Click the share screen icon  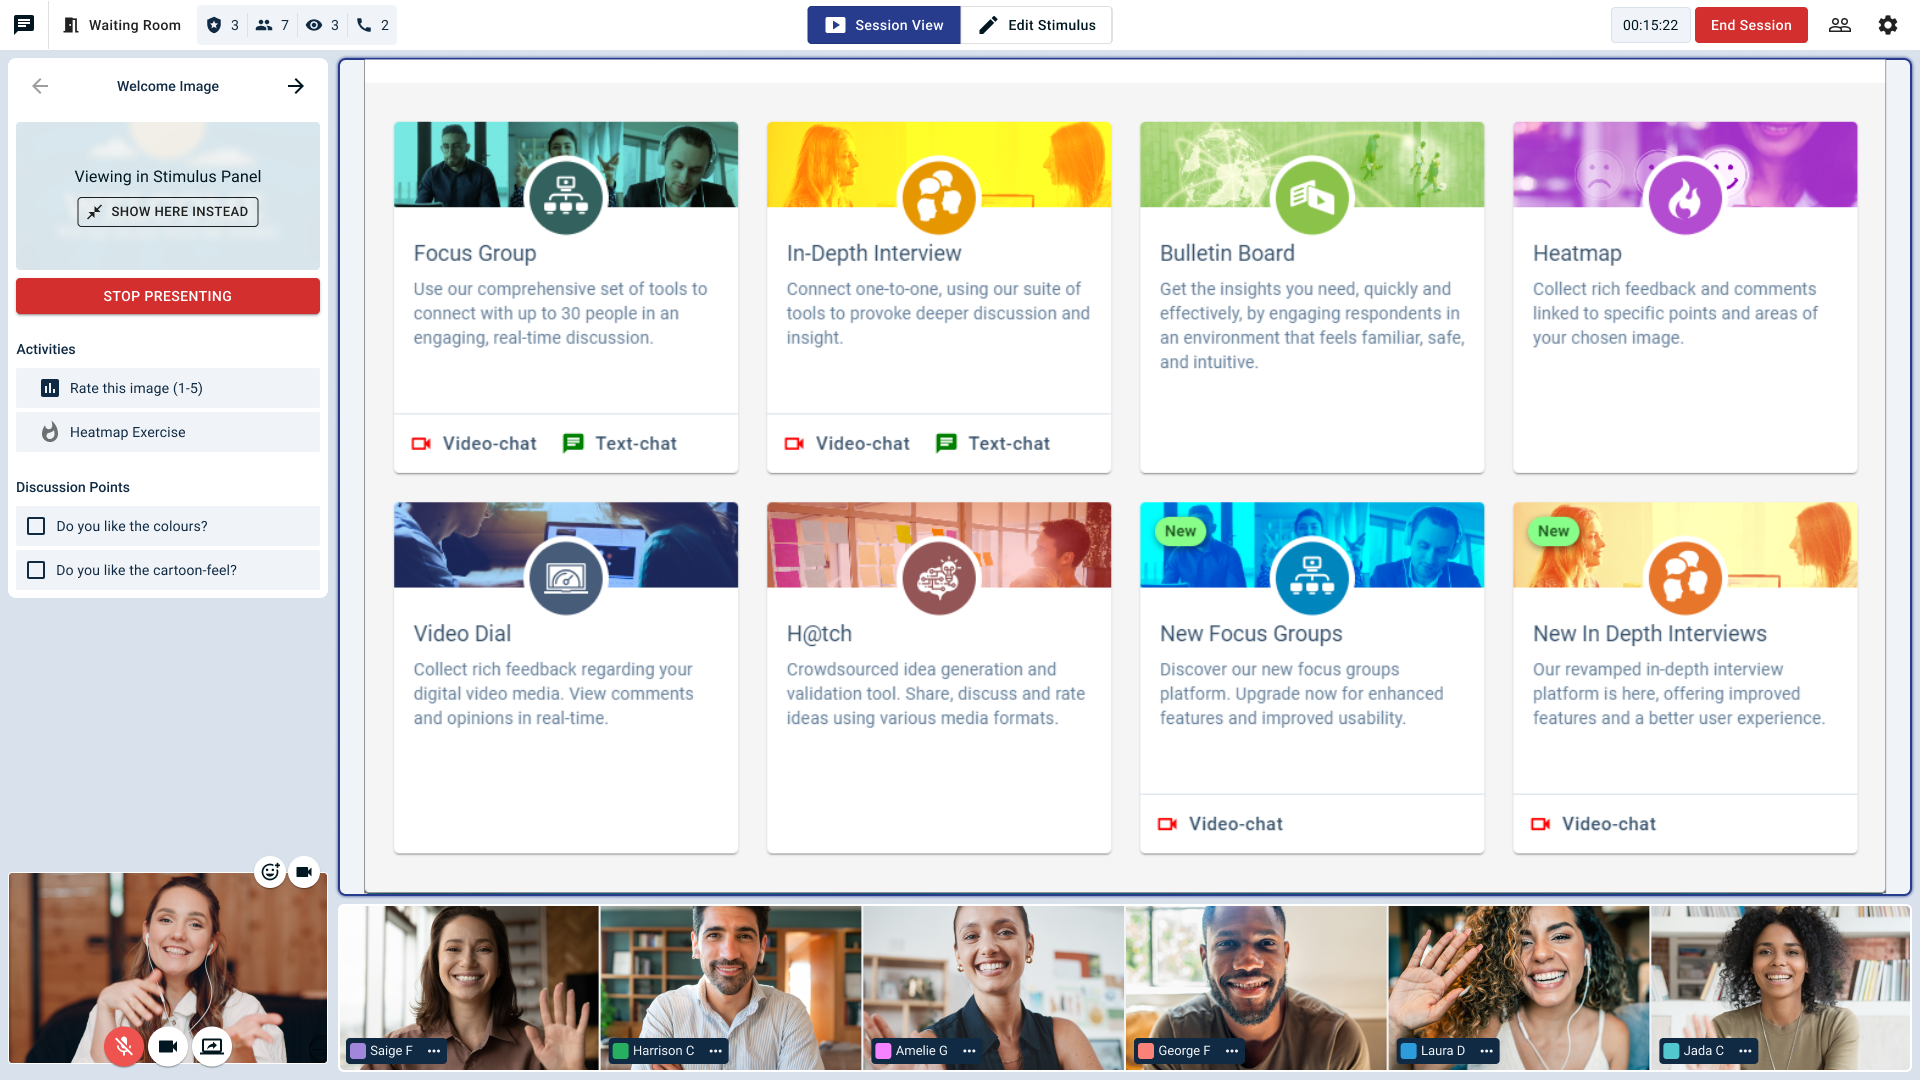click(x=212, y=1046)
